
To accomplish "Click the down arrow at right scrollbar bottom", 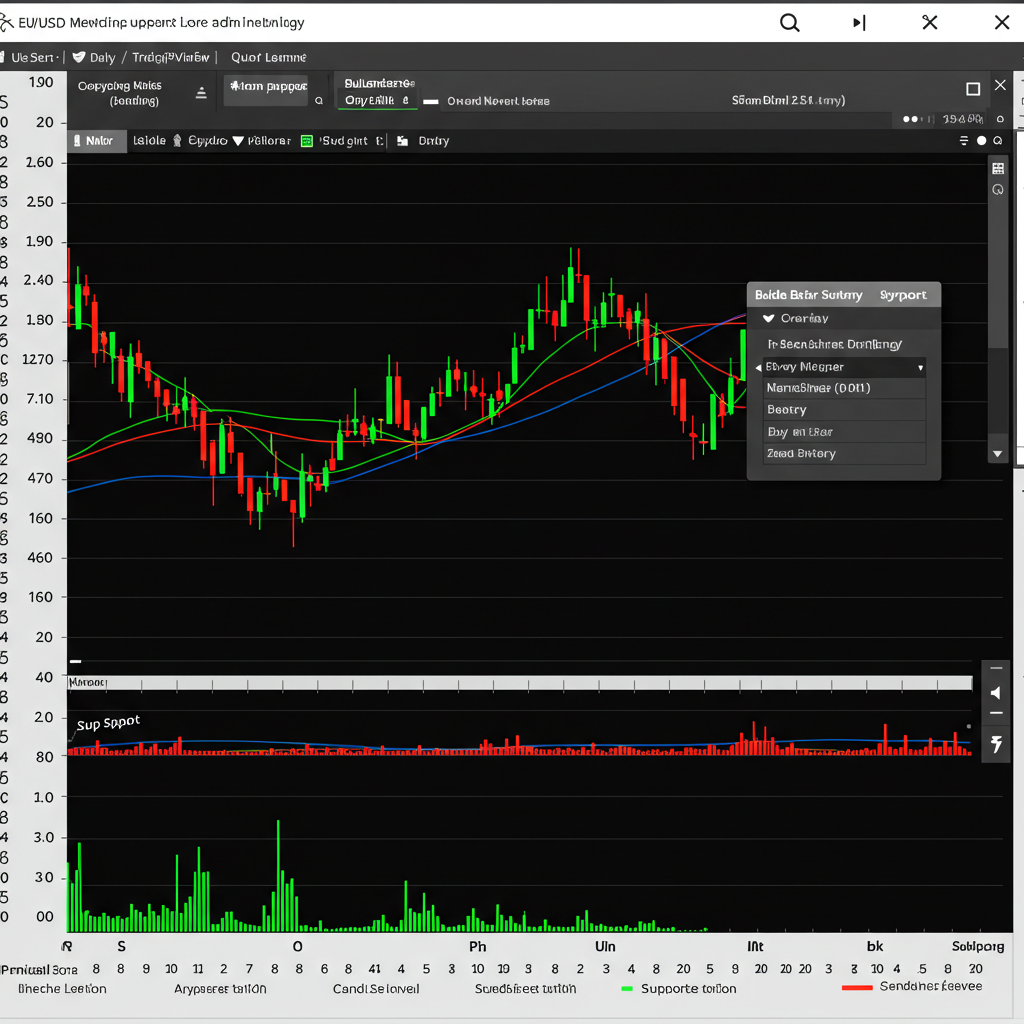I will 997,454.
